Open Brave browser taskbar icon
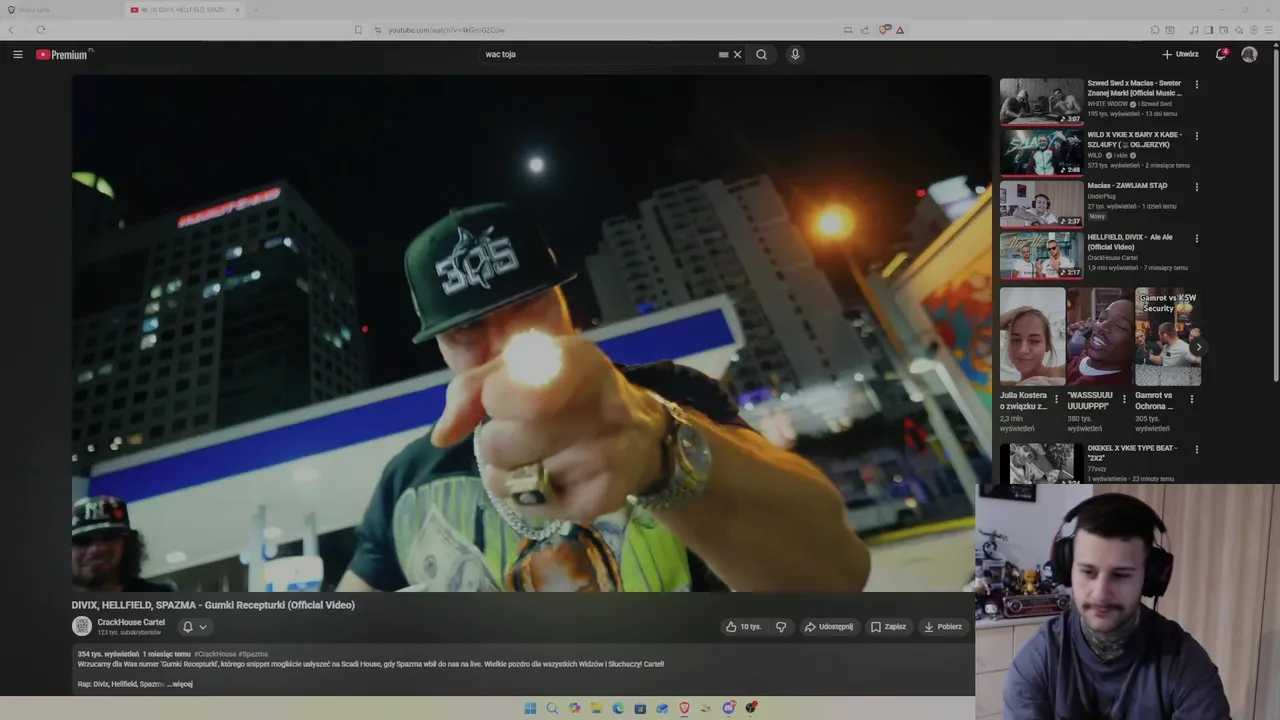 pos(685,708)
